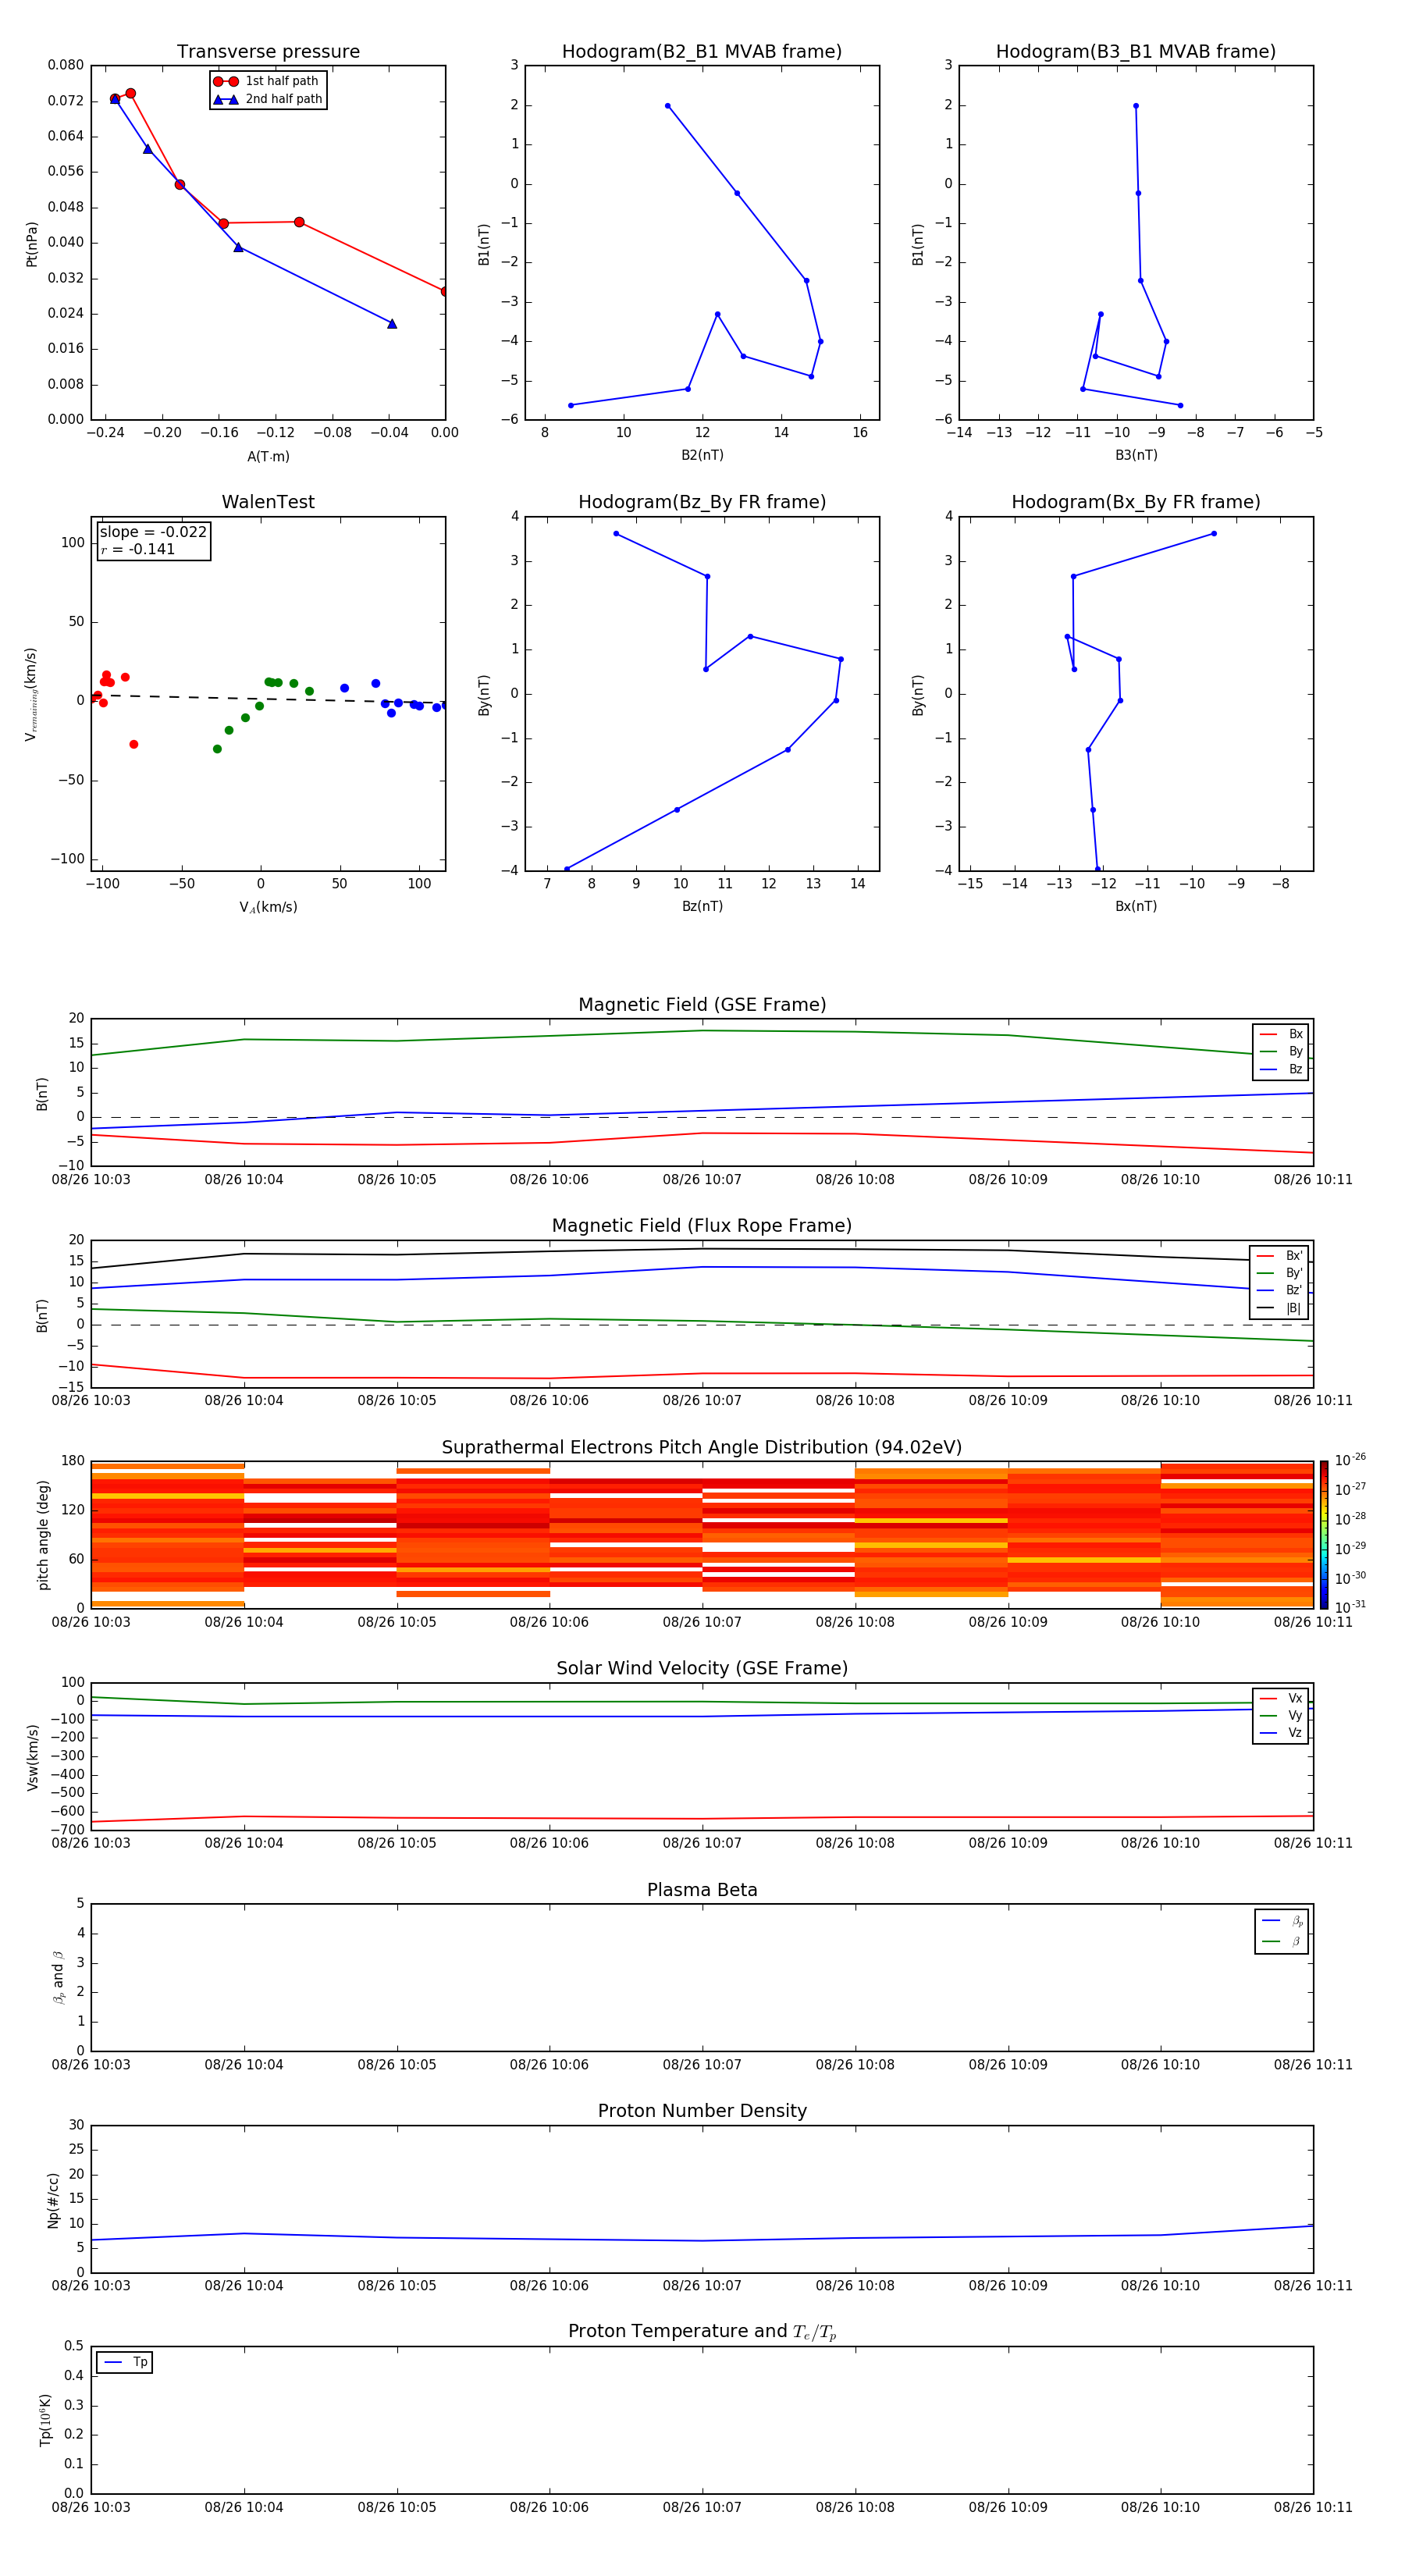Click the 'Vy' legend entry in velocity plot

tap(1281, 1716)
